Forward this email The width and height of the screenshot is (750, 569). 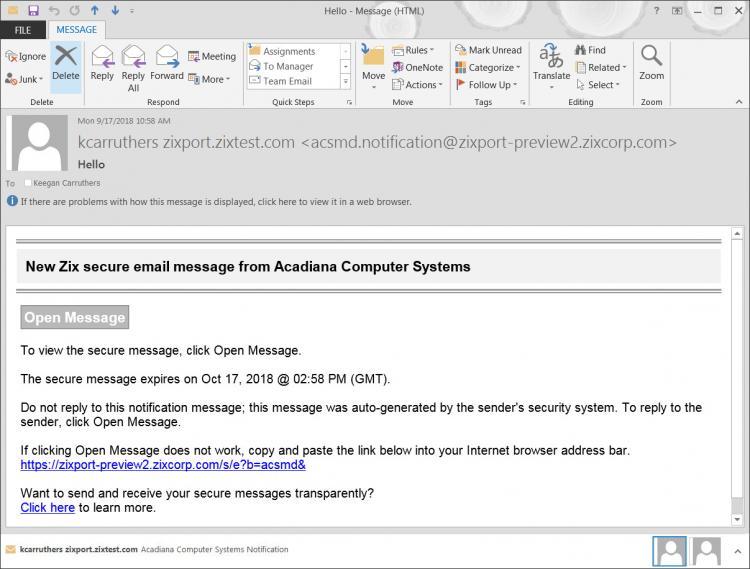(x=166, y=64)
